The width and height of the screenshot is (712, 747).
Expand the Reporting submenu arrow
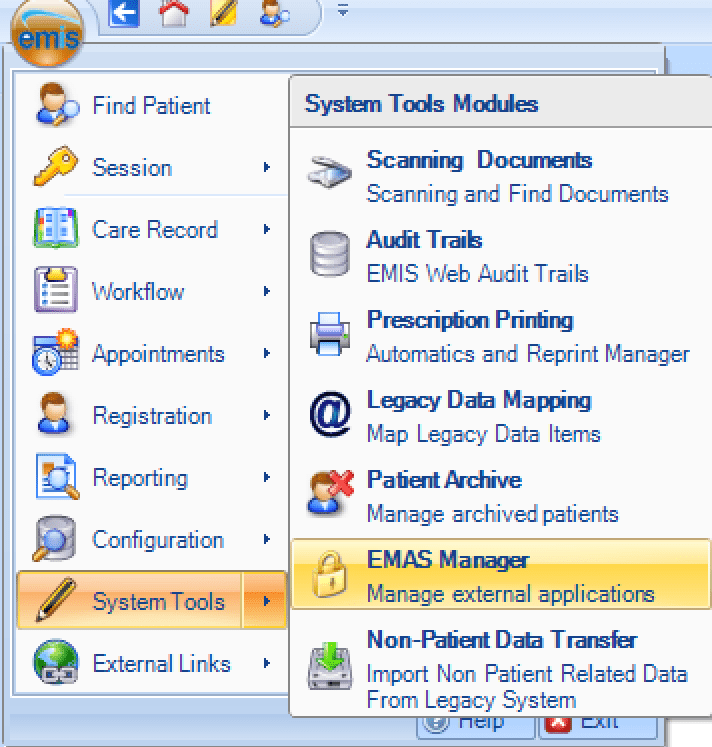pyautogui.click(x=267, y=477)
